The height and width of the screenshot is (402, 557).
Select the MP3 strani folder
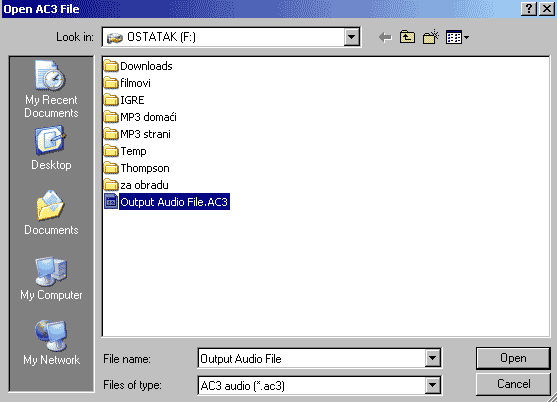(x=137, y=134)
